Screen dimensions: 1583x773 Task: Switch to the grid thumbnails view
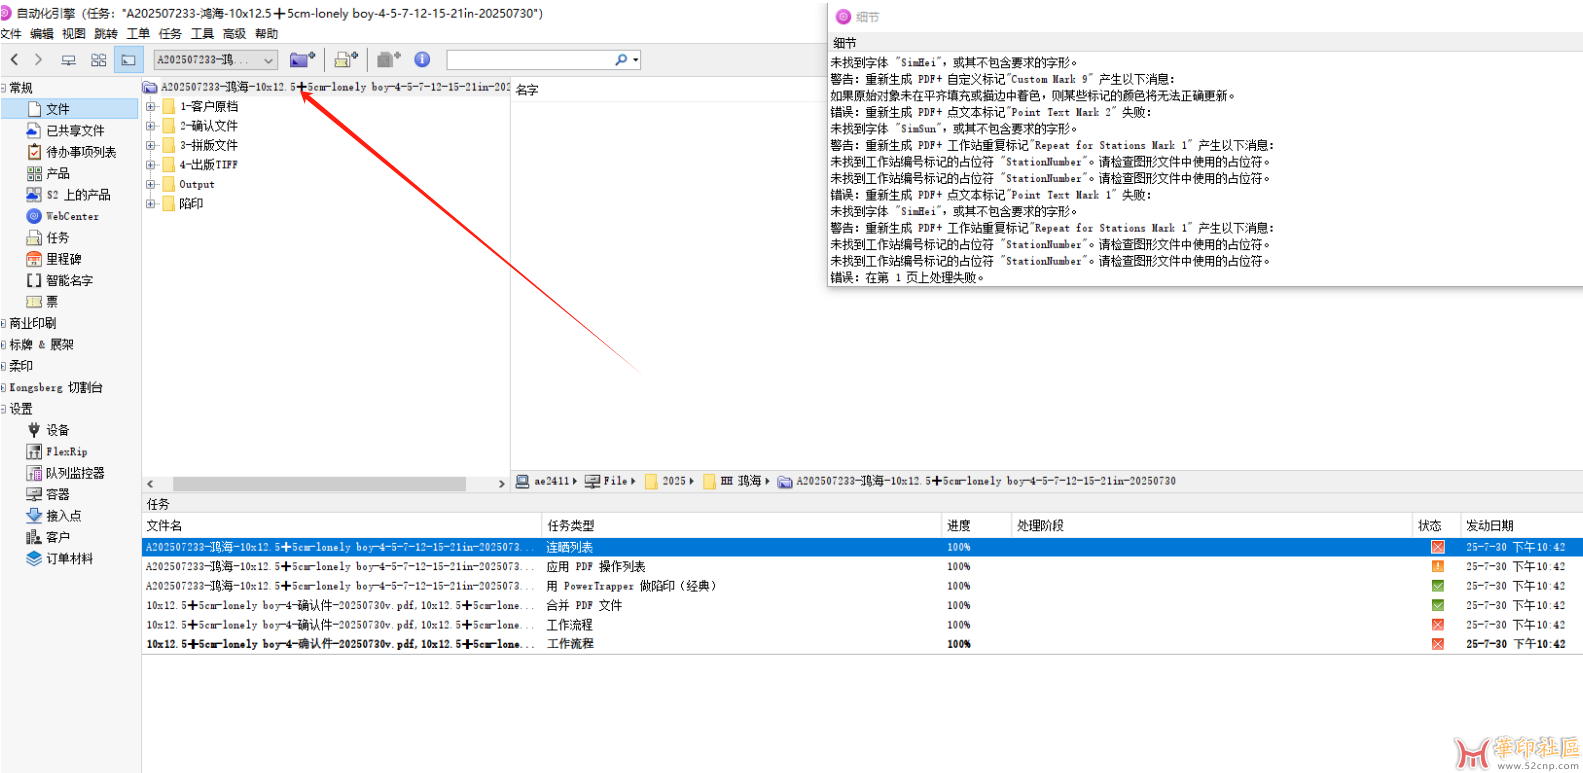(x=98, y=60)
